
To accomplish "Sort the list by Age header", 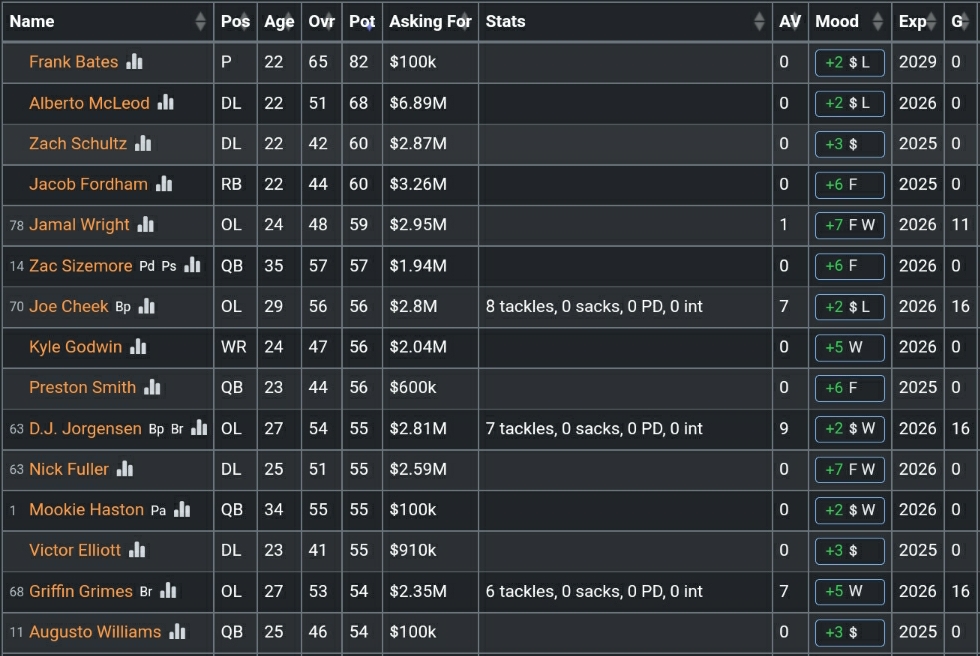I will (x=279, y=21).
